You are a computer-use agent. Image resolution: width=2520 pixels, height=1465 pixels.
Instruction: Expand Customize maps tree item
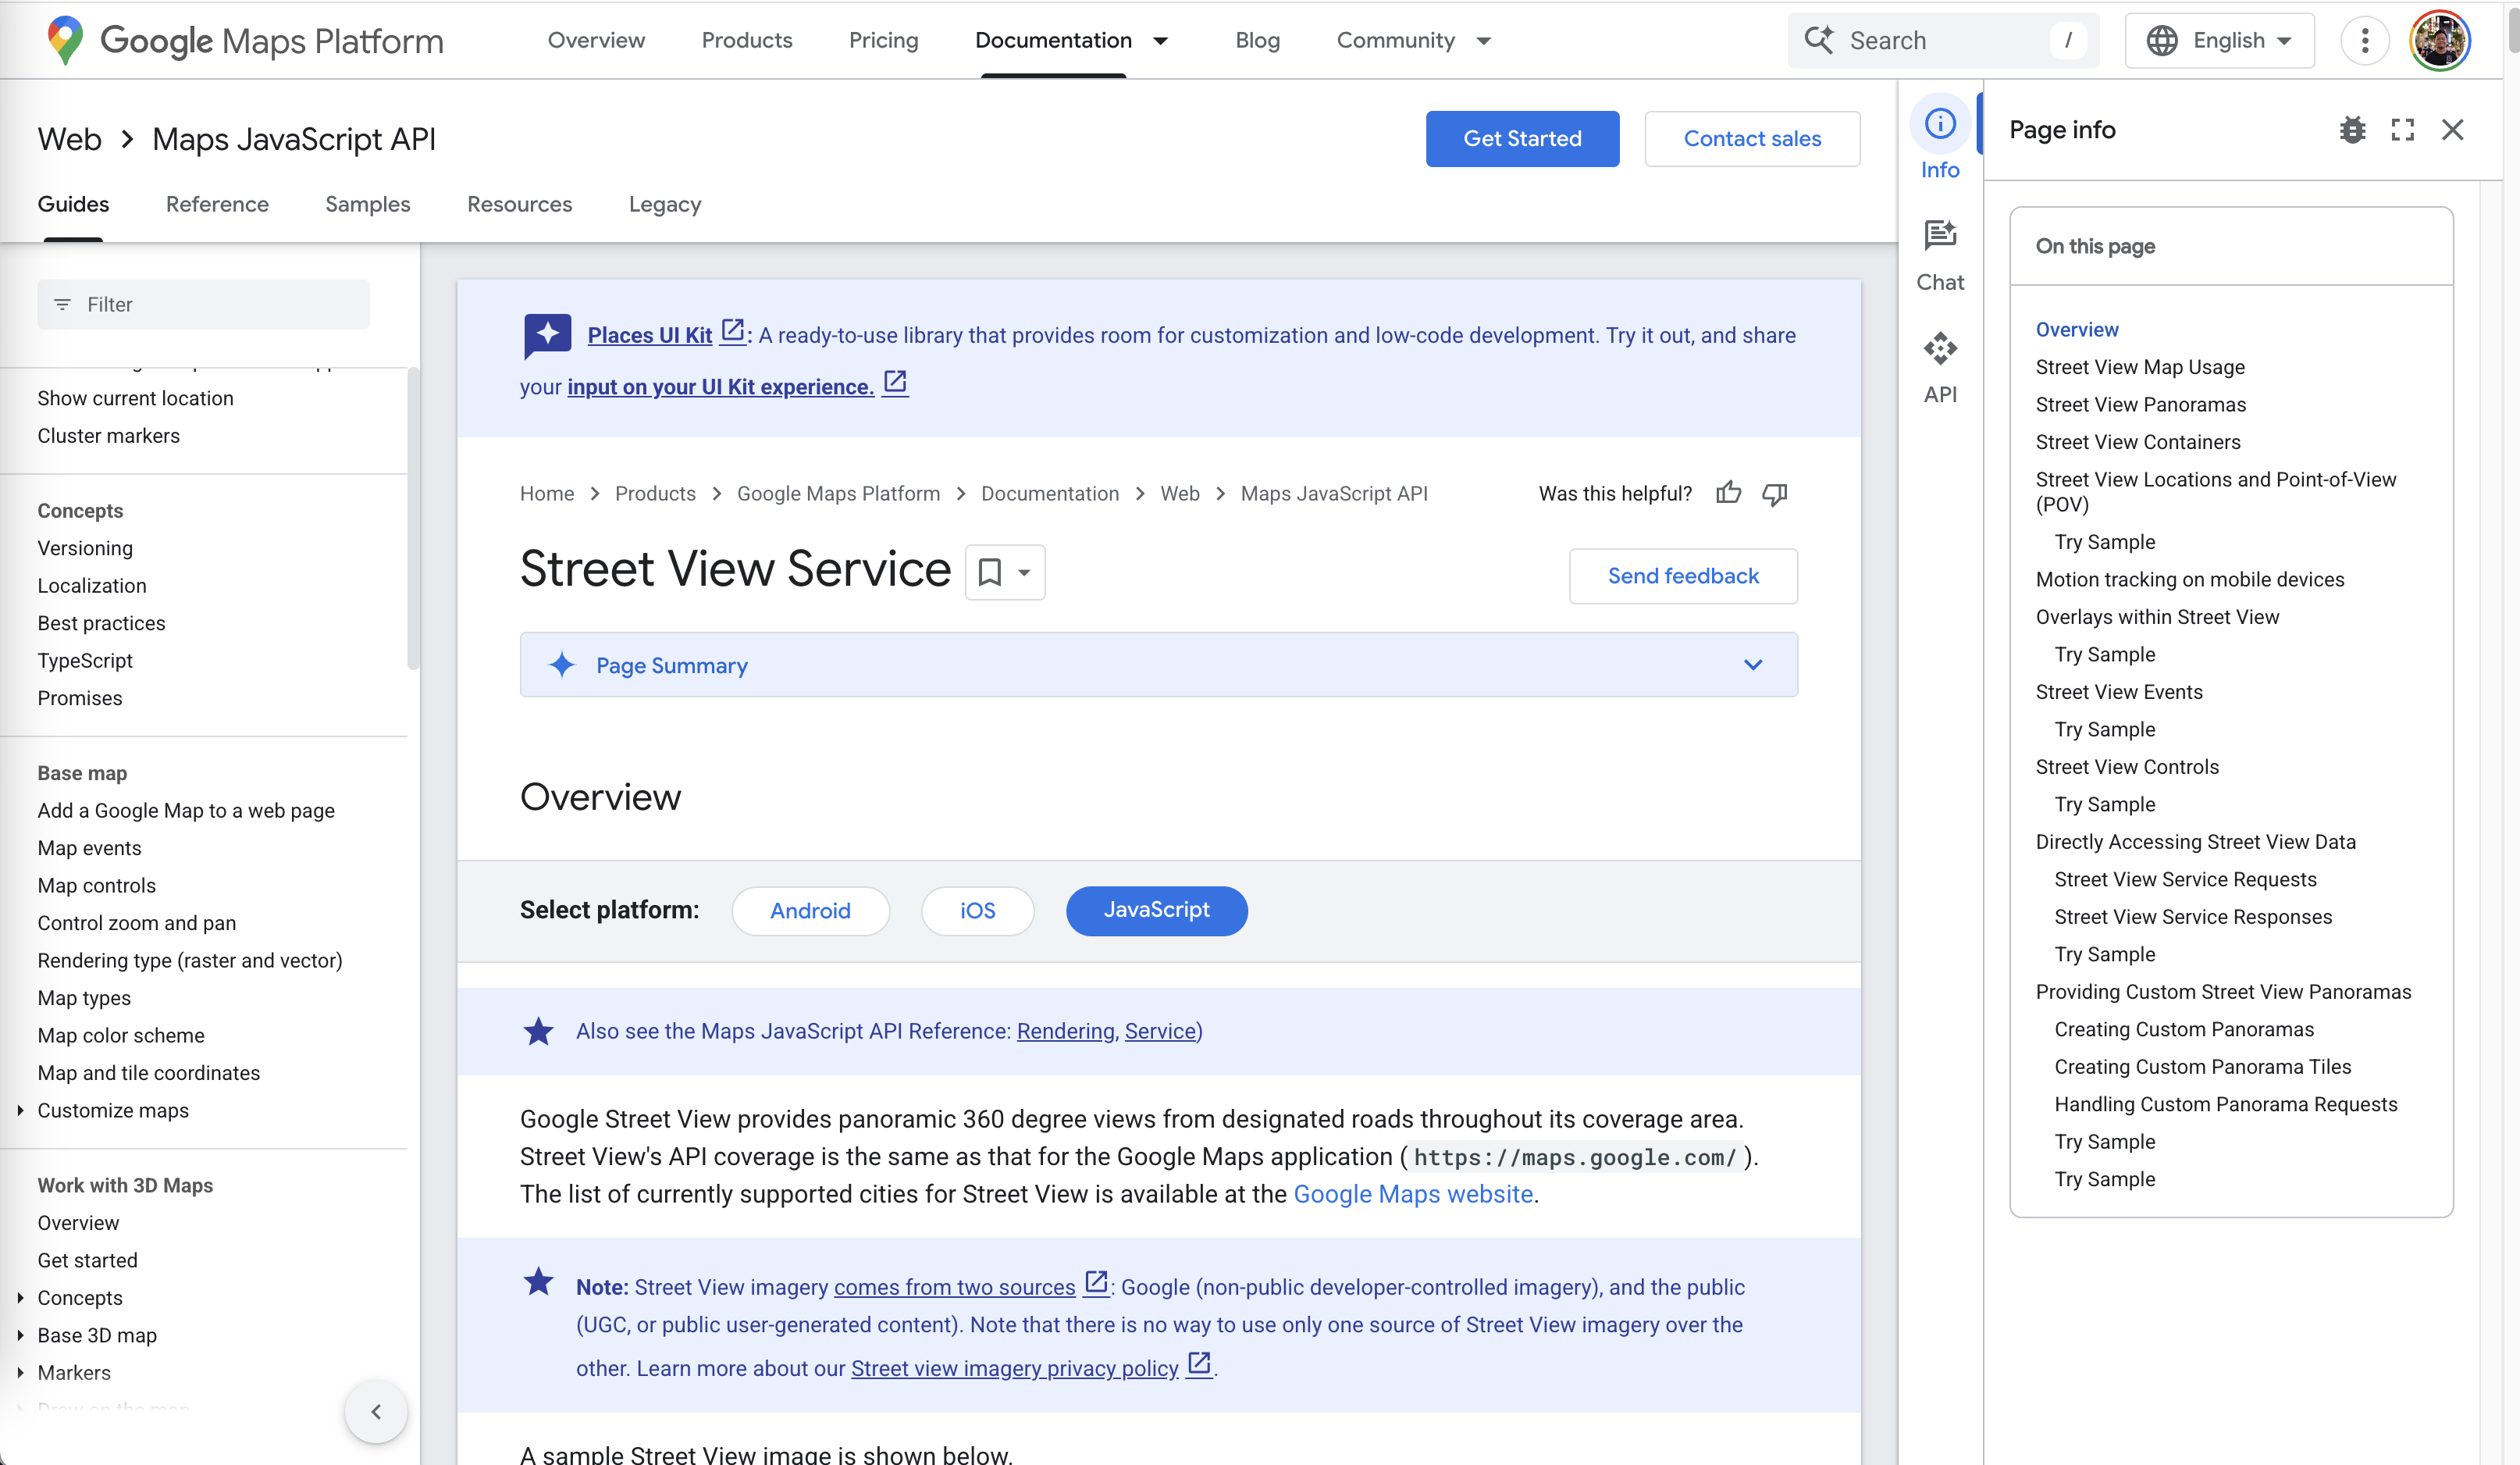pos(20,1110)
